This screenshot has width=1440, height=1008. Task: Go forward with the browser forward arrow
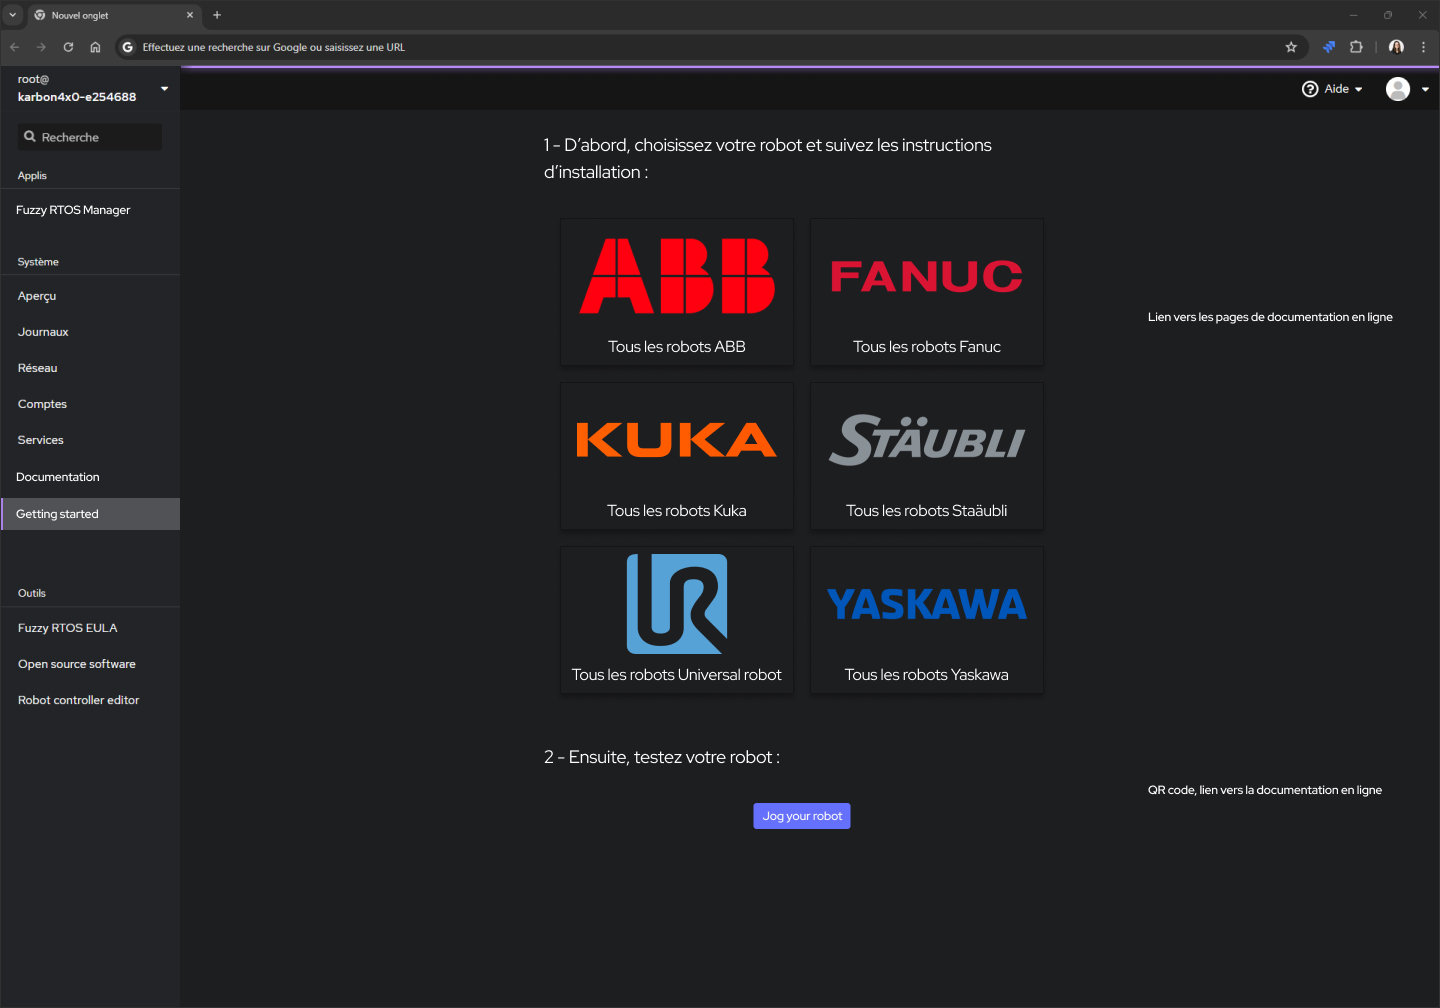(x=41, y=47)
